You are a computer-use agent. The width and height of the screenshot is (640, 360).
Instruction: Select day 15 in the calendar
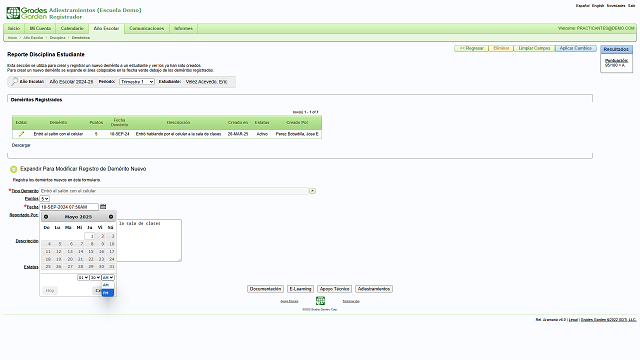(x=90, y=252)
